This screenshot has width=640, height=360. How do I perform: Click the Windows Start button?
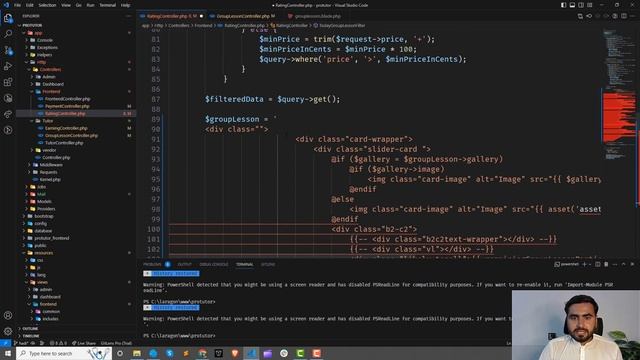tap(8, 353)
